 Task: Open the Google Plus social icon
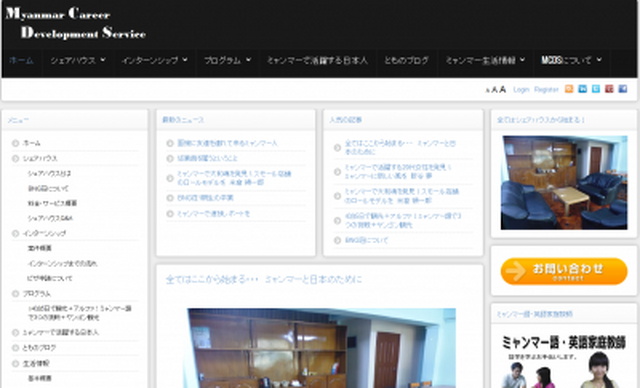tap(609, 89)
